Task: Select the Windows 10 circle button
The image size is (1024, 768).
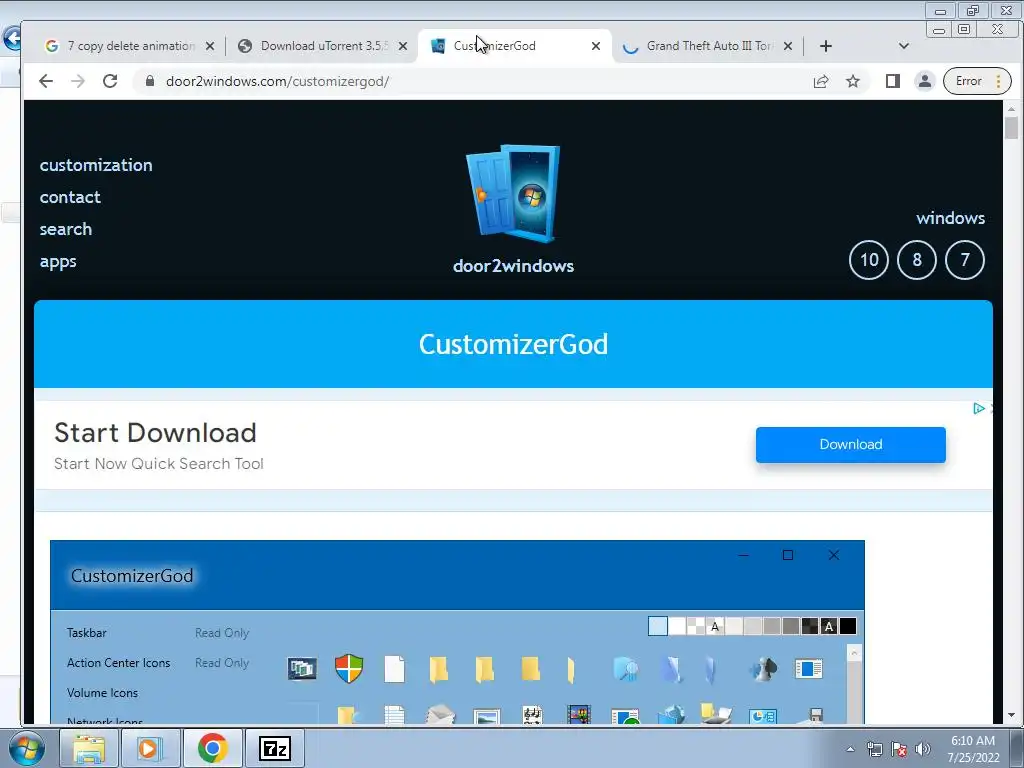Action: click(869, 260)
